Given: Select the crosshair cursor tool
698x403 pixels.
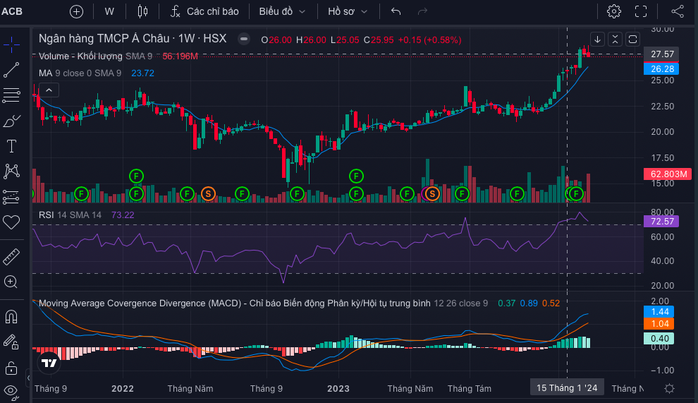Looking at the screenshot, I should (x=11, y=44).
